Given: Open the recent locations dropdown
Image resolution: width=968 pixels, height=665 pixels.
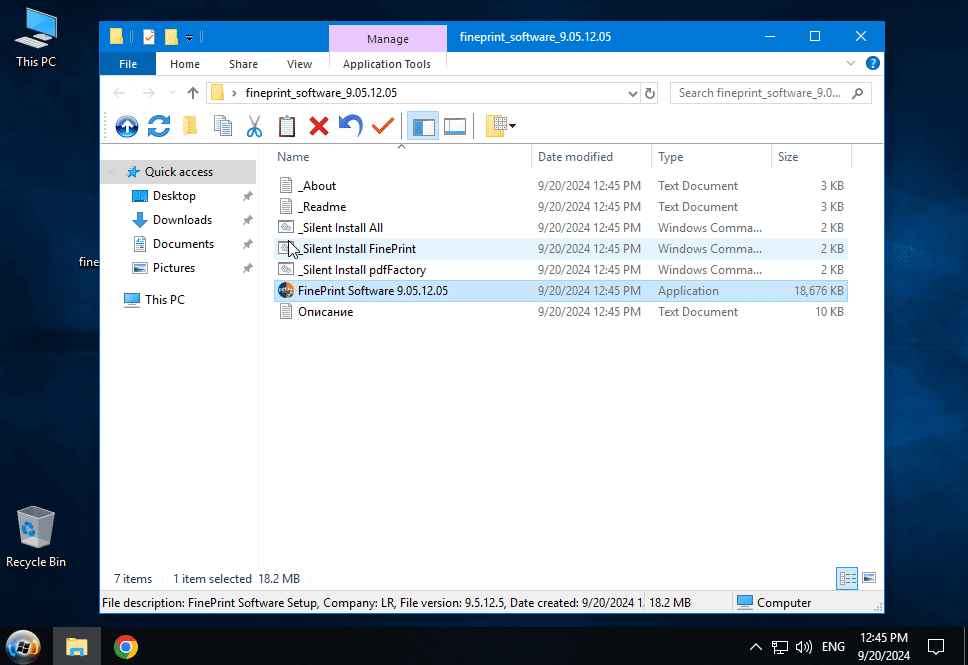Looking at the screenshot, I should [x=172, y=93].
